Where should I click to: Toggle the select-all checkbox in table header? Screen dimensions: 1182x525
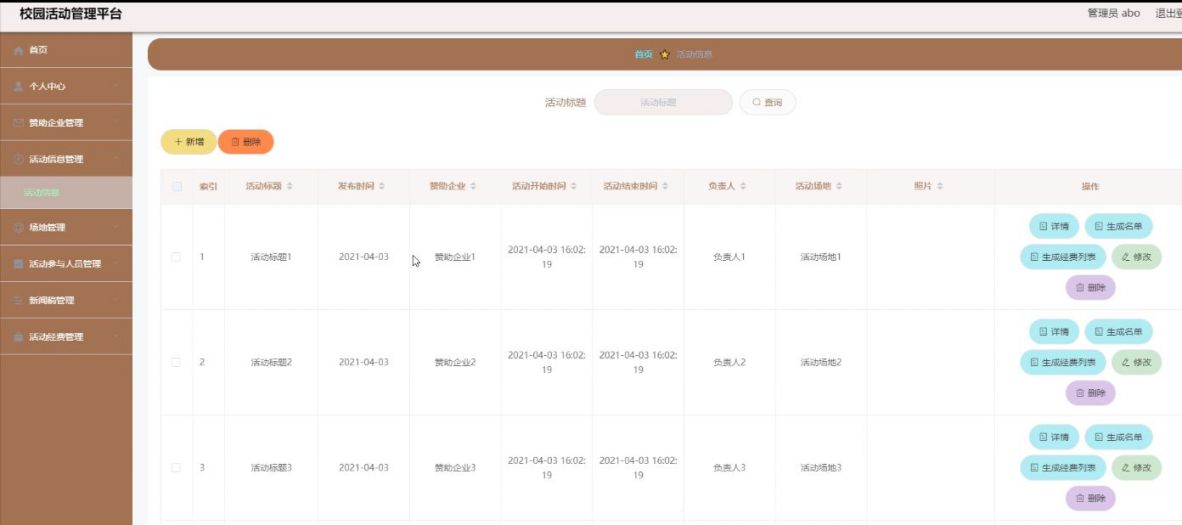tap(176, 186)
